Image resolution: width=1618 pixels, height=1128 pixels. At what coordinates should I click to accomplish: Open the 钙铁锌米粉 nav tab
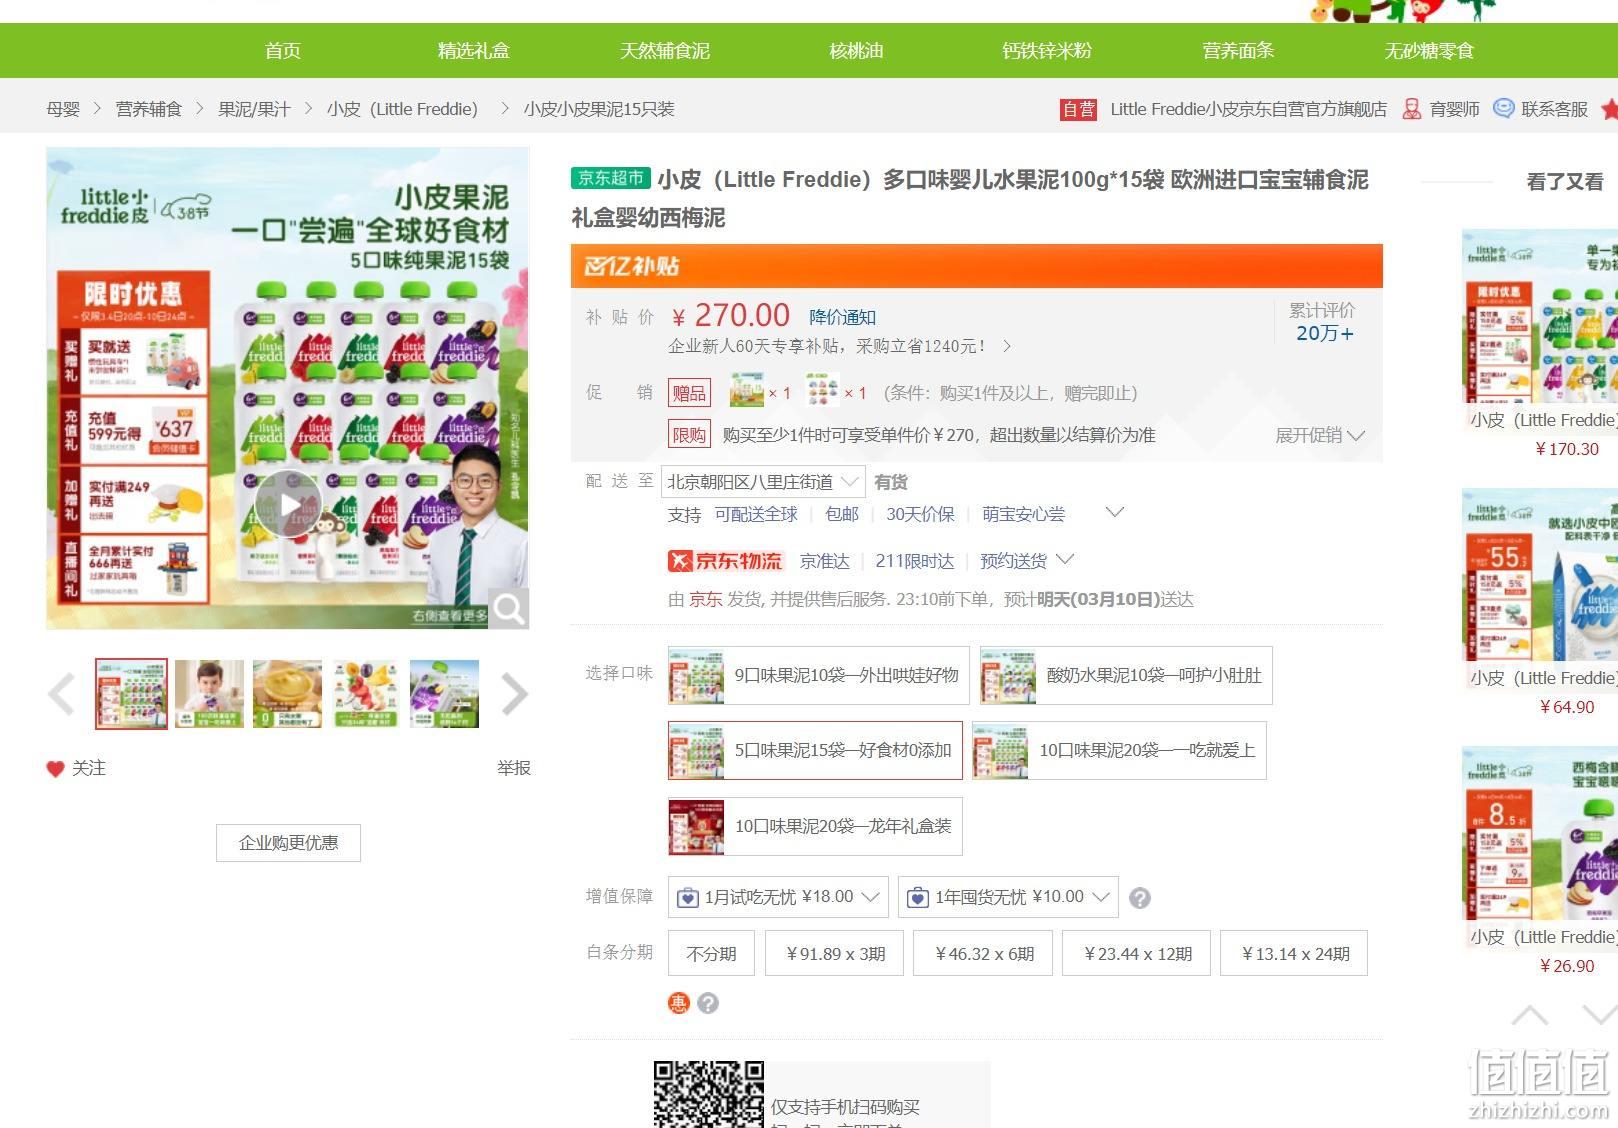[x=1047, y=50]
